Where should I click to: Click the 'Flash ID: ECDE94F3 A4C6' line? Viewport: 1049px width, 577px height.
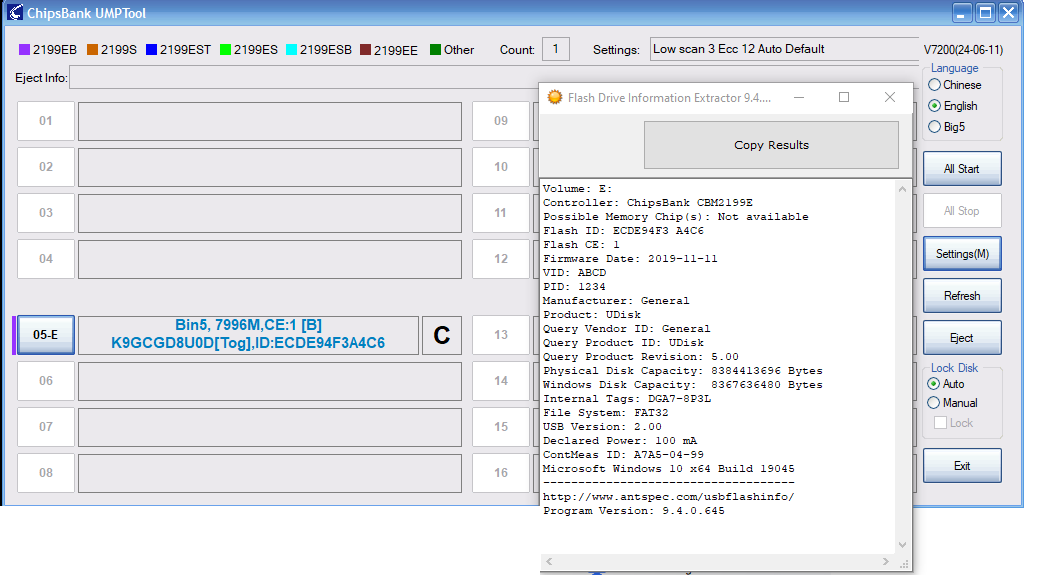point(624,231)
